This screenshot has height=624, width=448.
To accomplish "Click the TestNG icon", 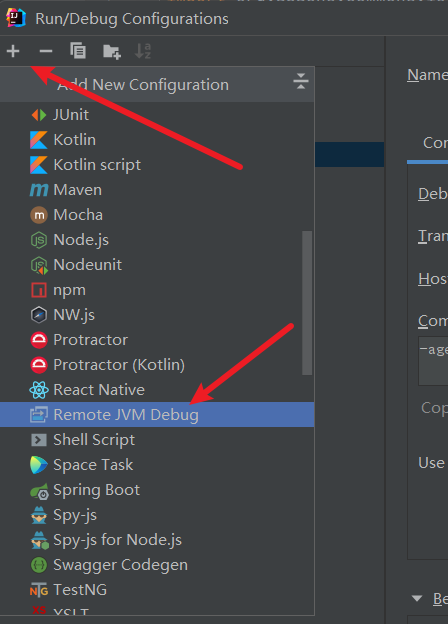I will coord(39,591).
